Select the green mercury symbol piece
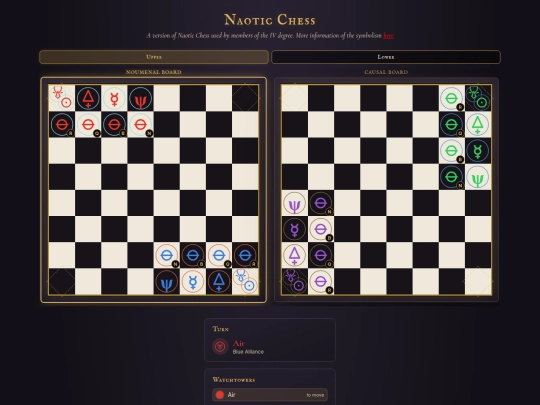The height and width of the screenshot is (405, 540). pyautogui.click(x=478, y=150)
